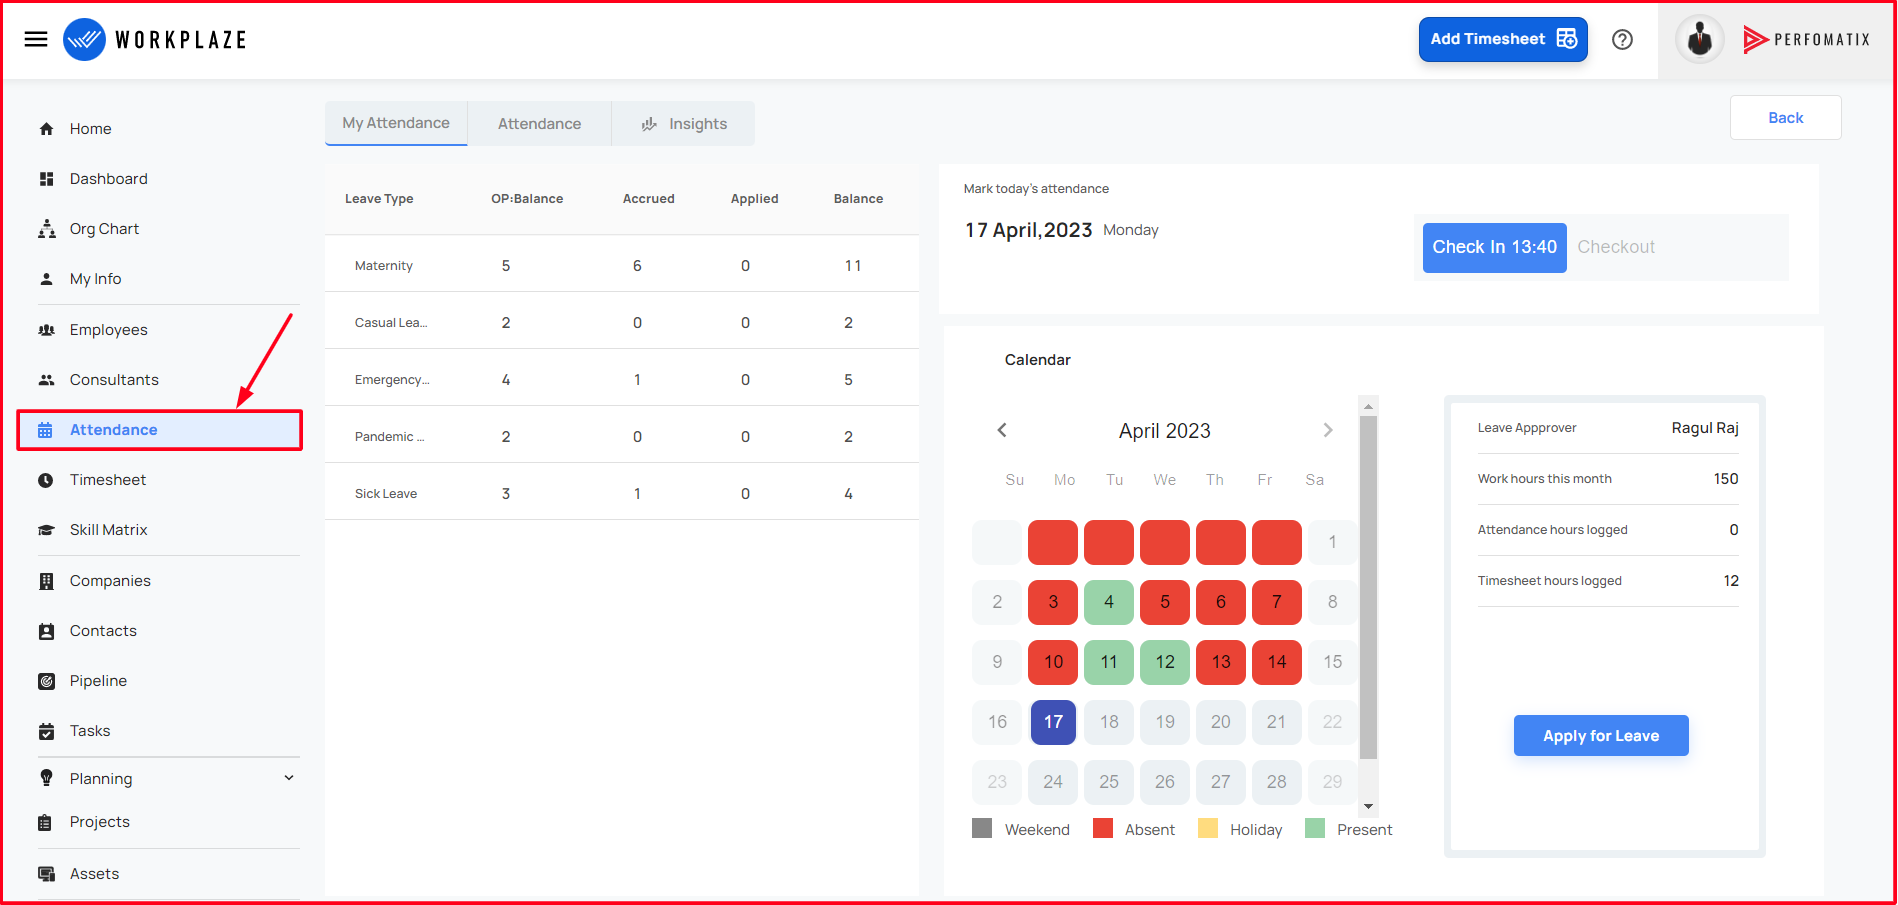Image resolution: width=1898 pixels, height=905 pixels.
Task: Open the Insights tab
Action: point(684,124)
